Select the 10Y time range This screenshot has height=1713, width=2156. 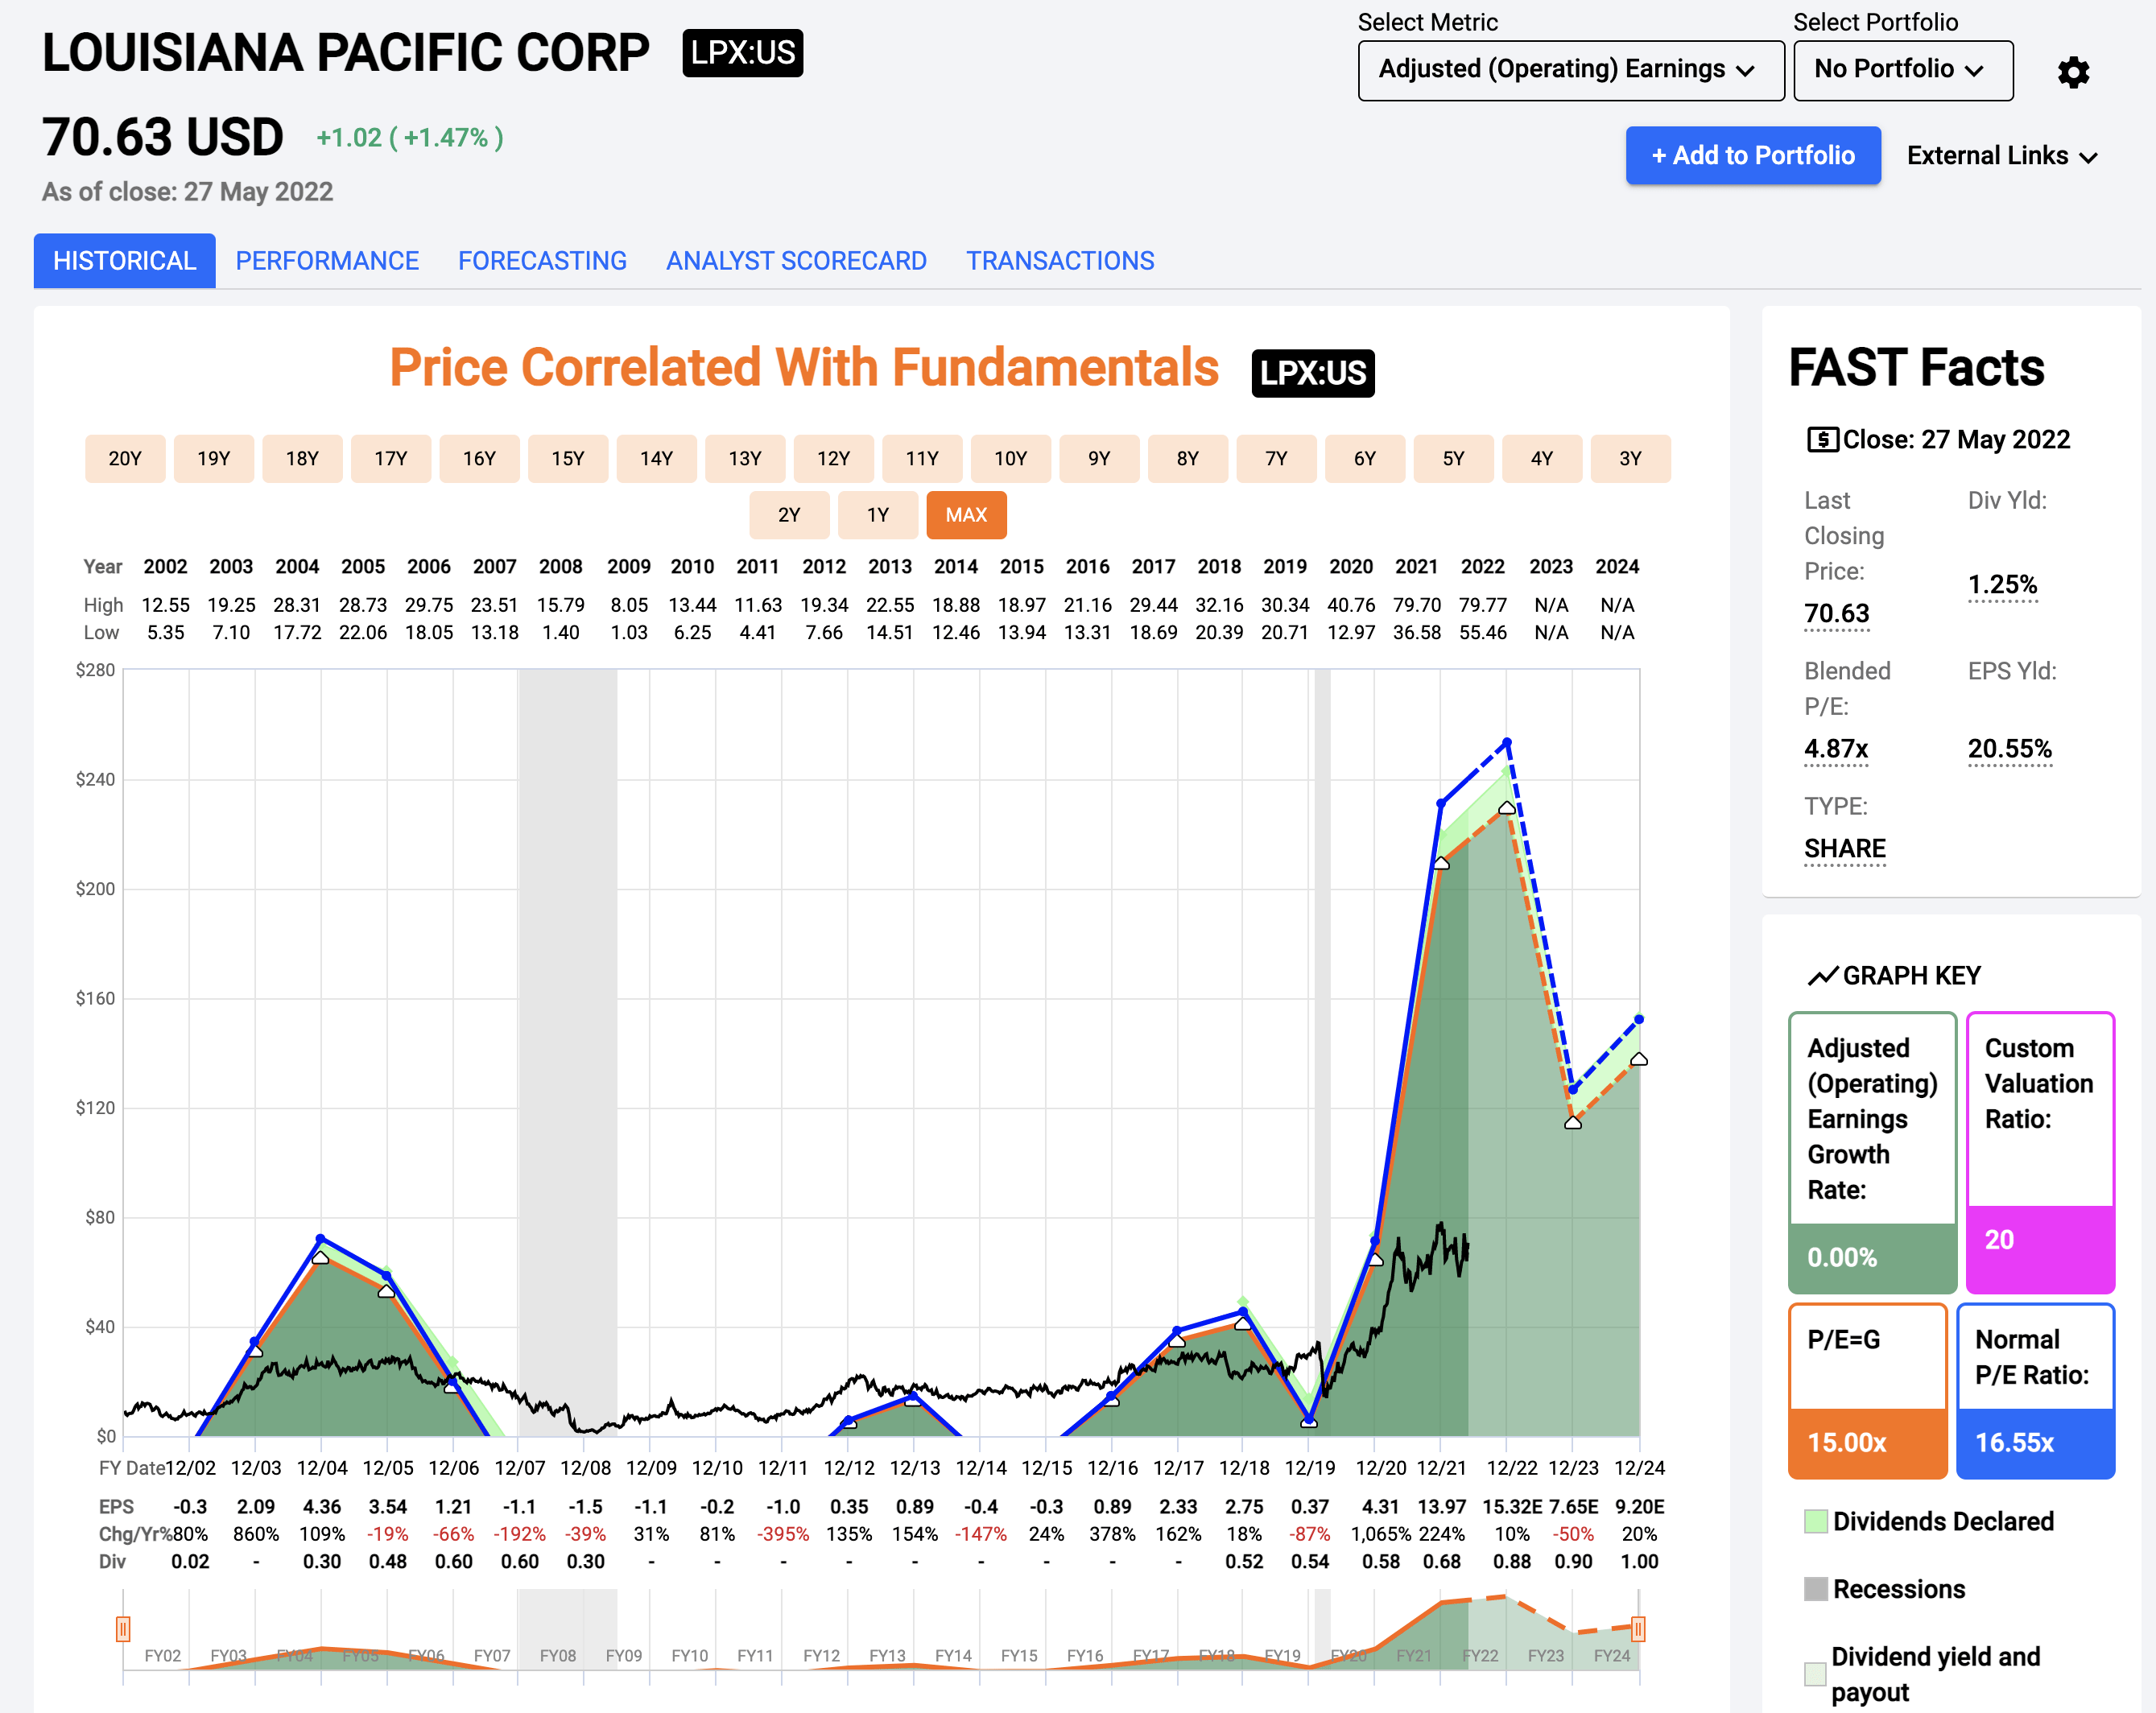pyautogui.click(x=1011, y=458)
